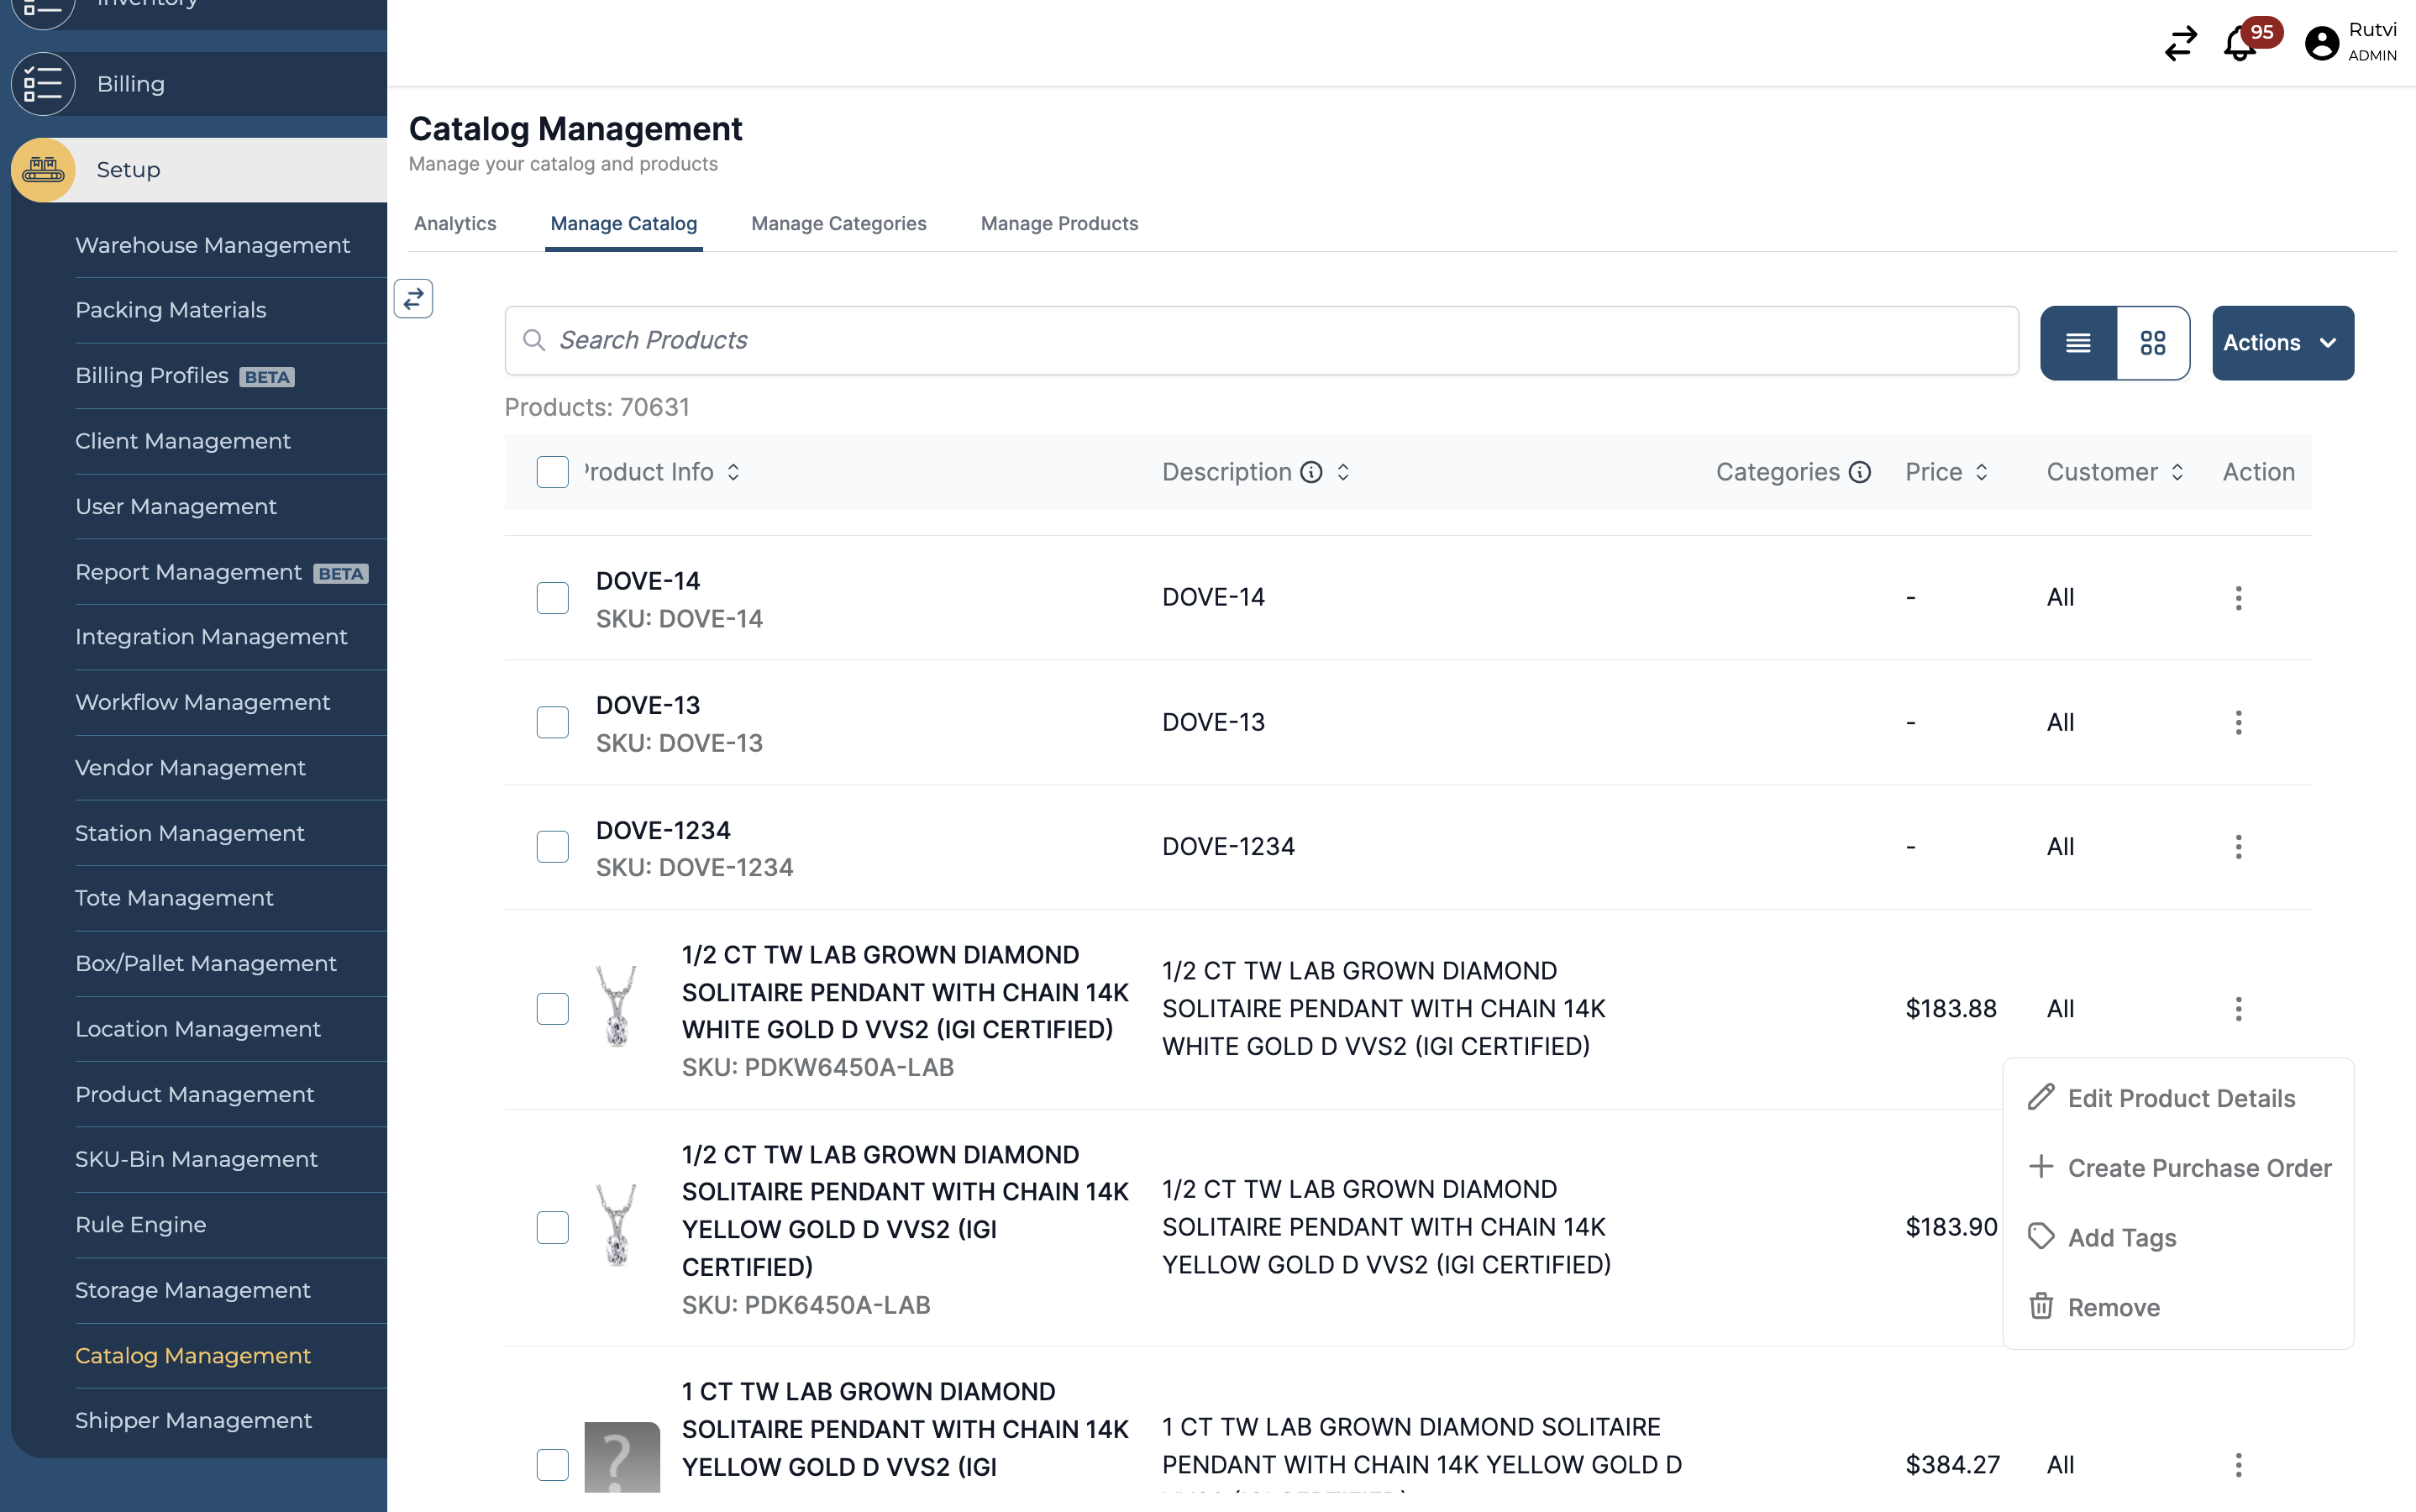Choose Edit Product Details from context menu
The height and width of the screenshot is (1512, 2416).
point(2181,1098)
